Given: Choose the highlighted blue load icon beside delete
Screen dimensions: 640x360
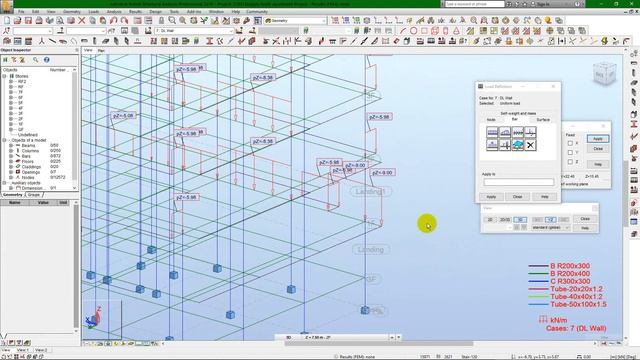Looking at the screenshot, I should tap(518, 145).
